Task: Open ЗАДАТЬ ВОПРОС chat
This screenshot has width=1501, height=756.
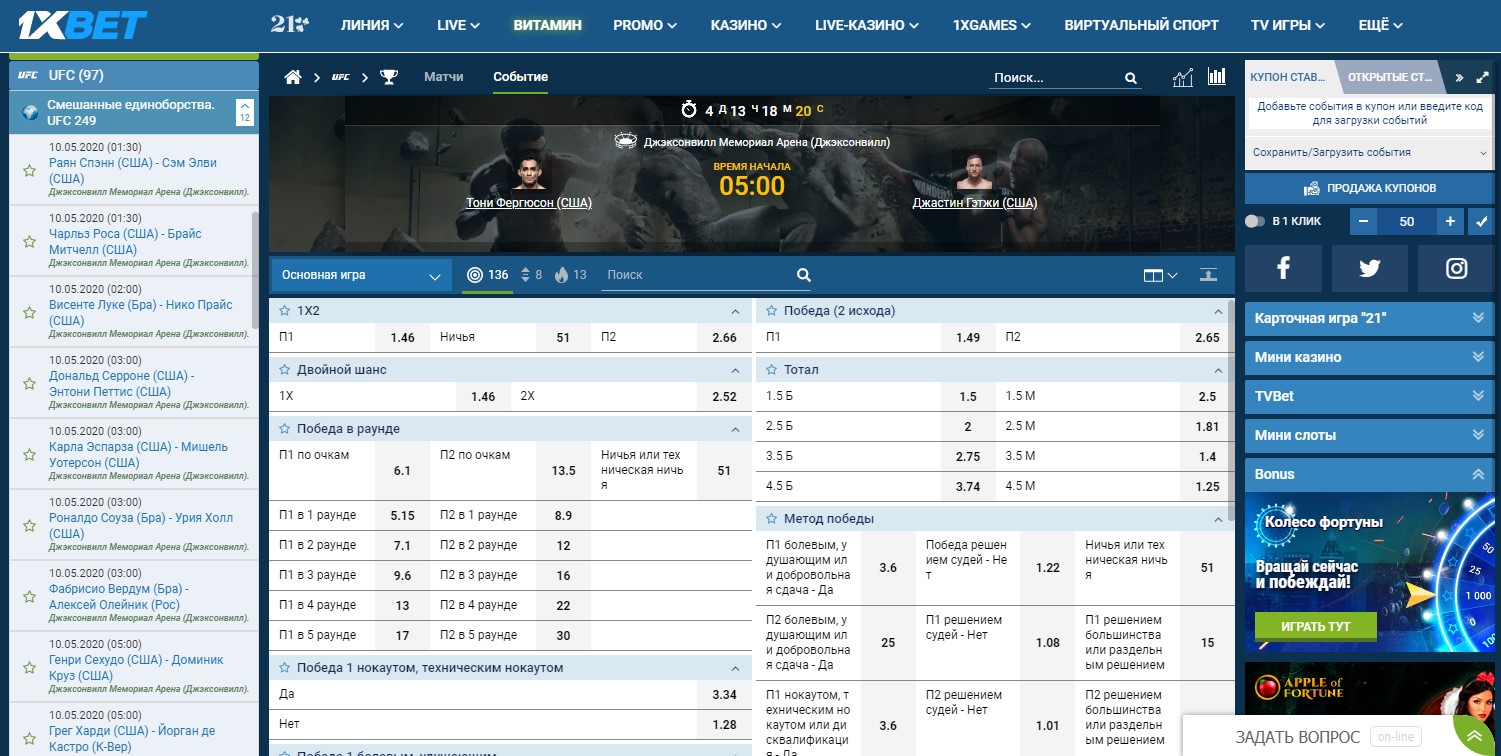Action: click(x=1297, y=737)
